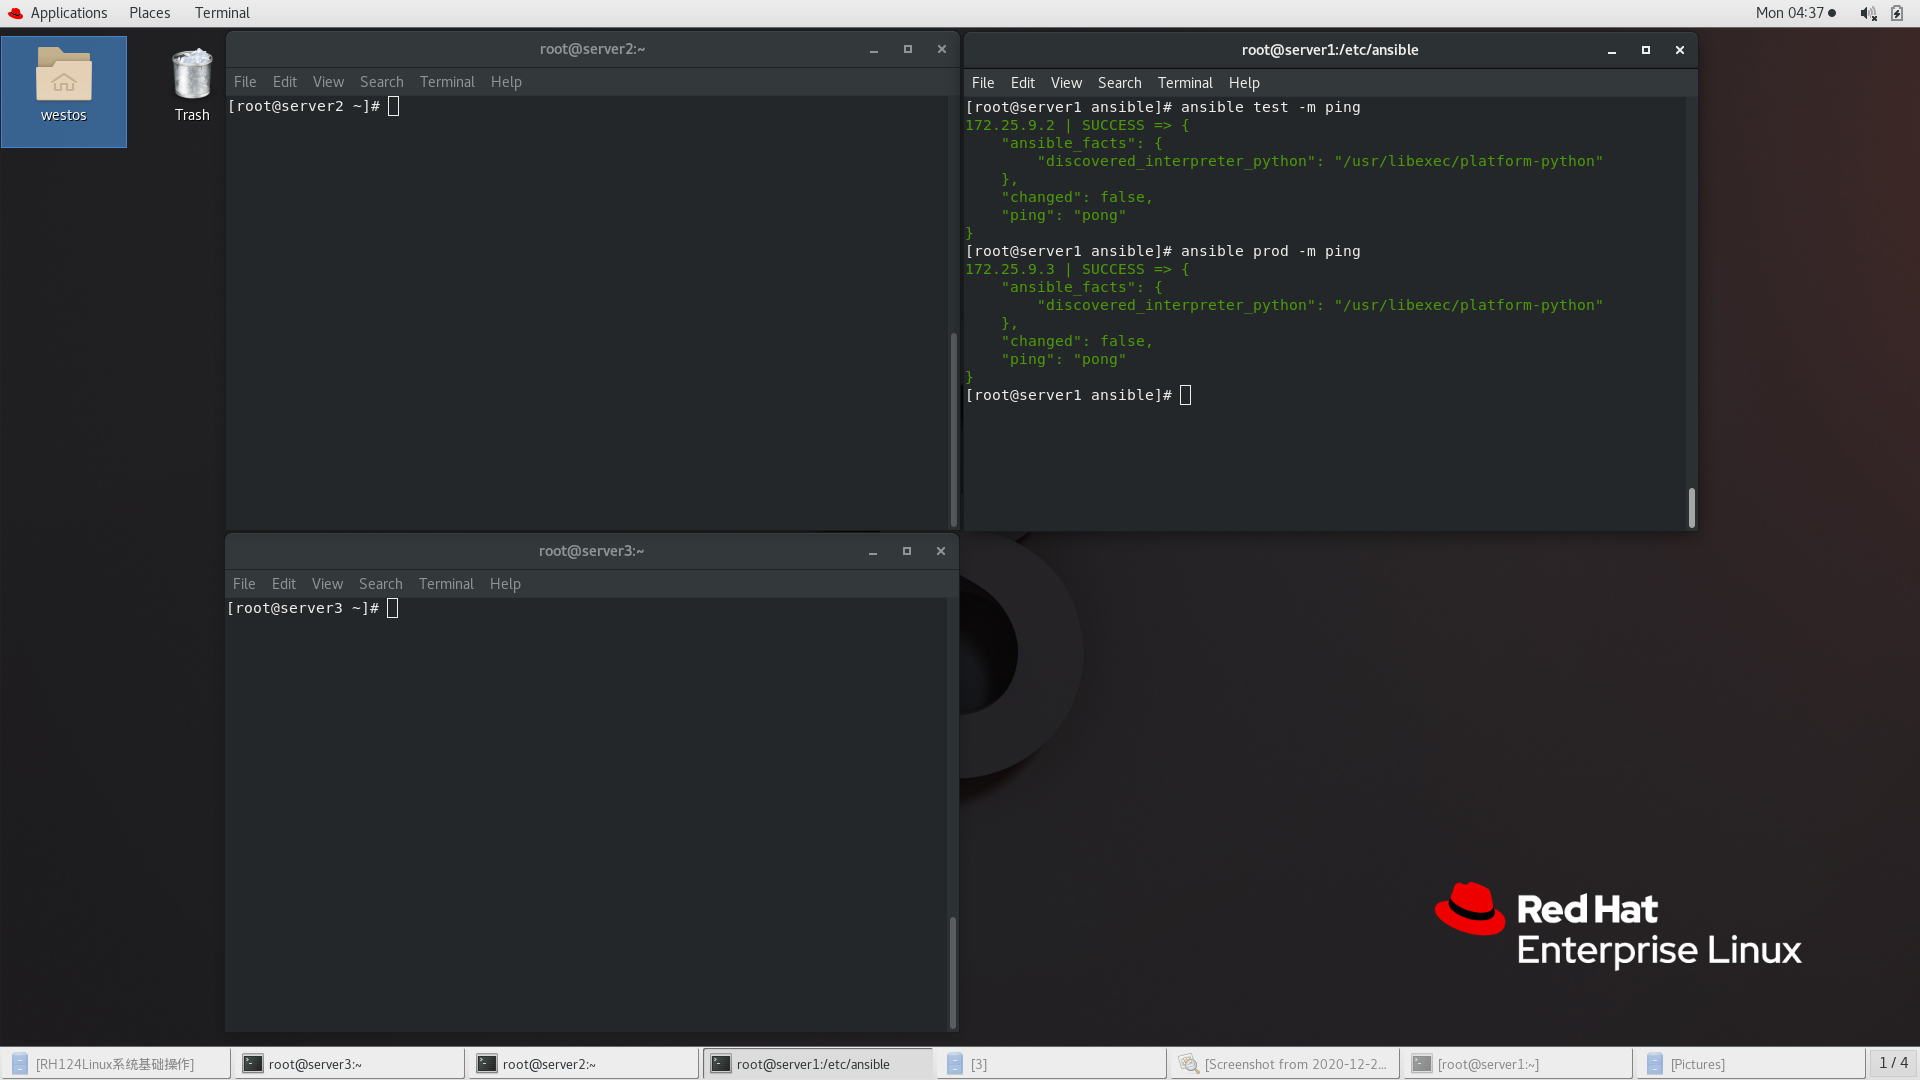Click the Red Hat logo beside Applications
Image resolution: width=1920 pixels, height=1080 pixels.
point(15,13)
